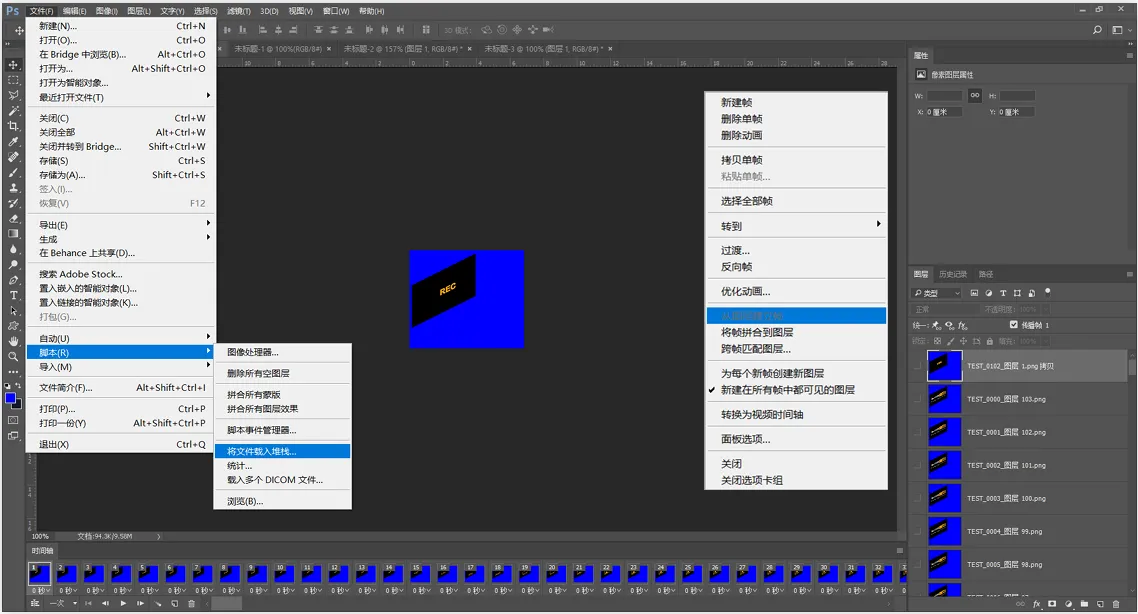Select the Magic Wand tool
The image size is (1138, 614).
point(13,110)
